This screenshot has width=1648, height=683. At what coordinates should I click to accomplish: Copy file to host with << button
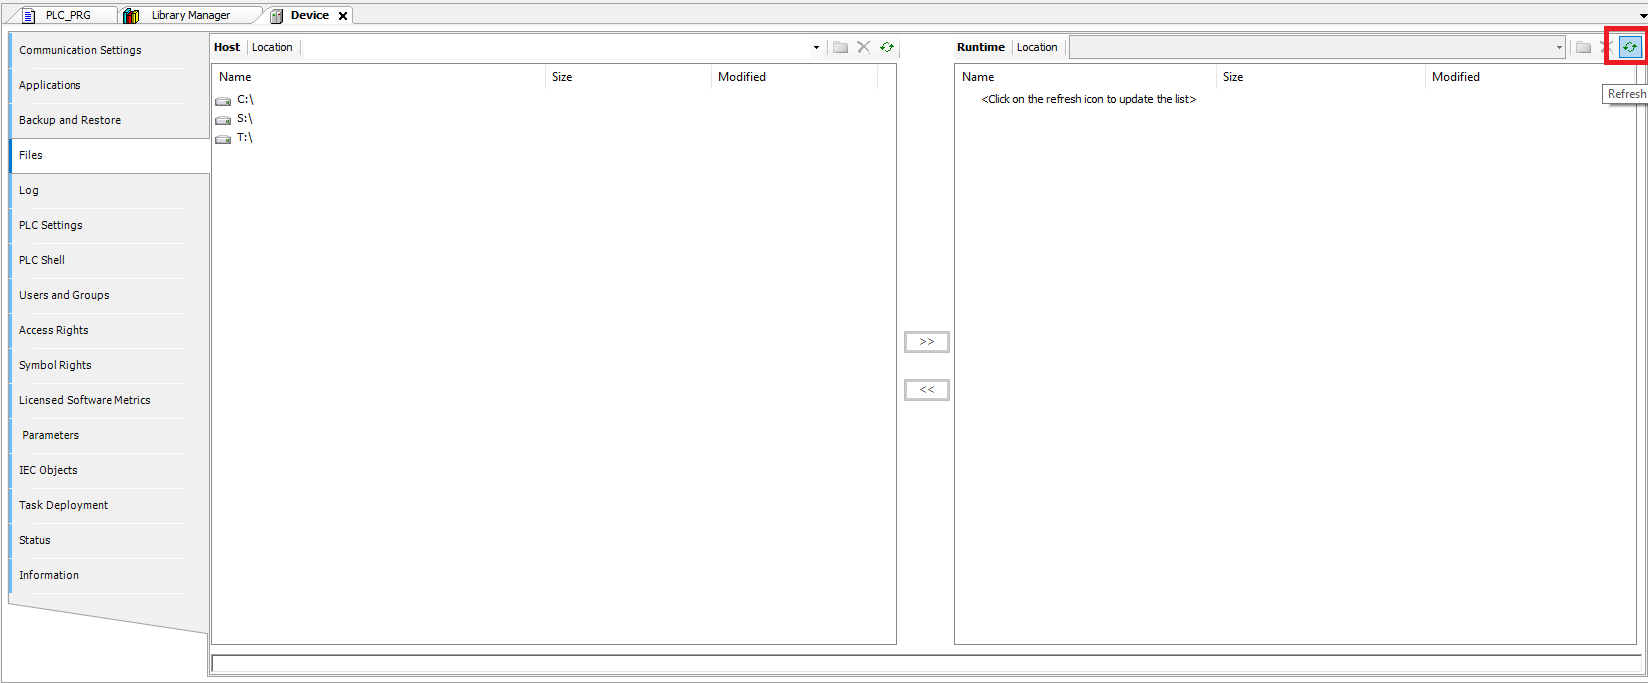[926, 390]
